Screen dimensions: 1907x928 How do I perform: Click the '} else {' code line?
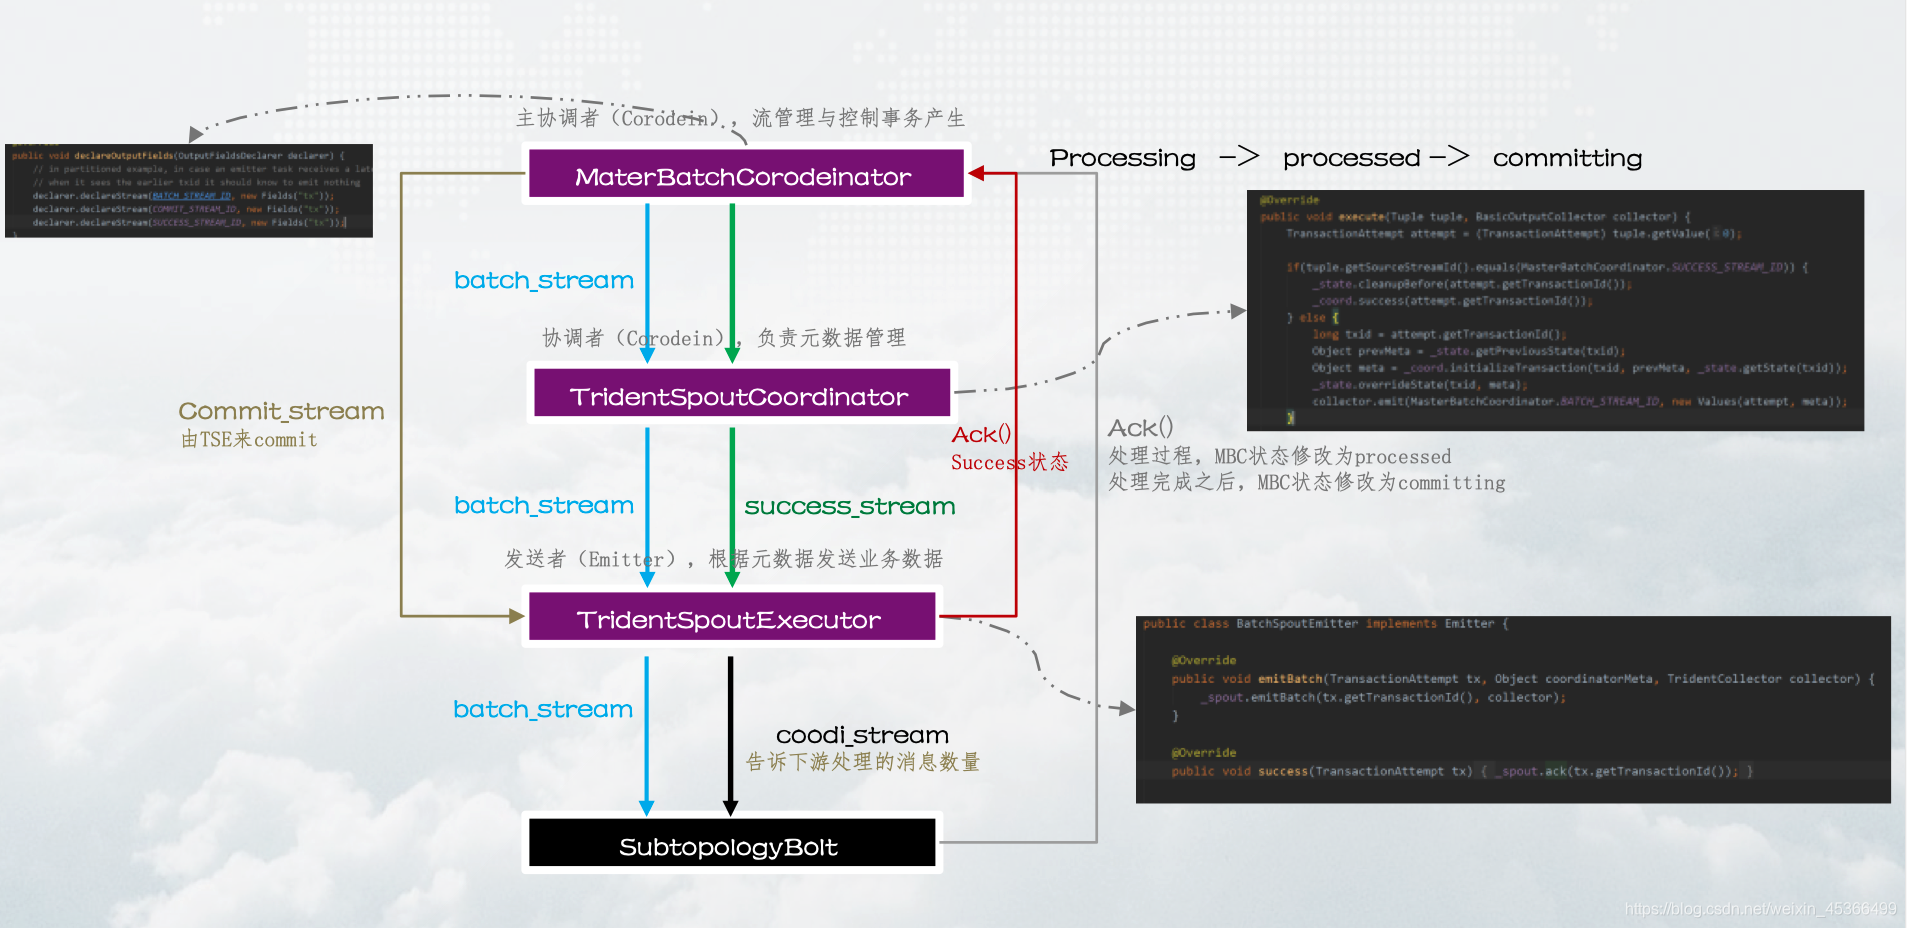[x=1312, y=317]
